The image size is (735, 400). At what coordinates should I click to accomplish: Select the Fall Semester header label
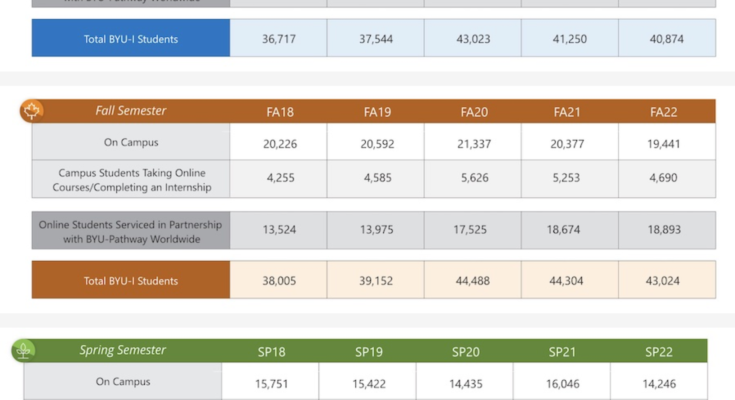pos(131,111)
